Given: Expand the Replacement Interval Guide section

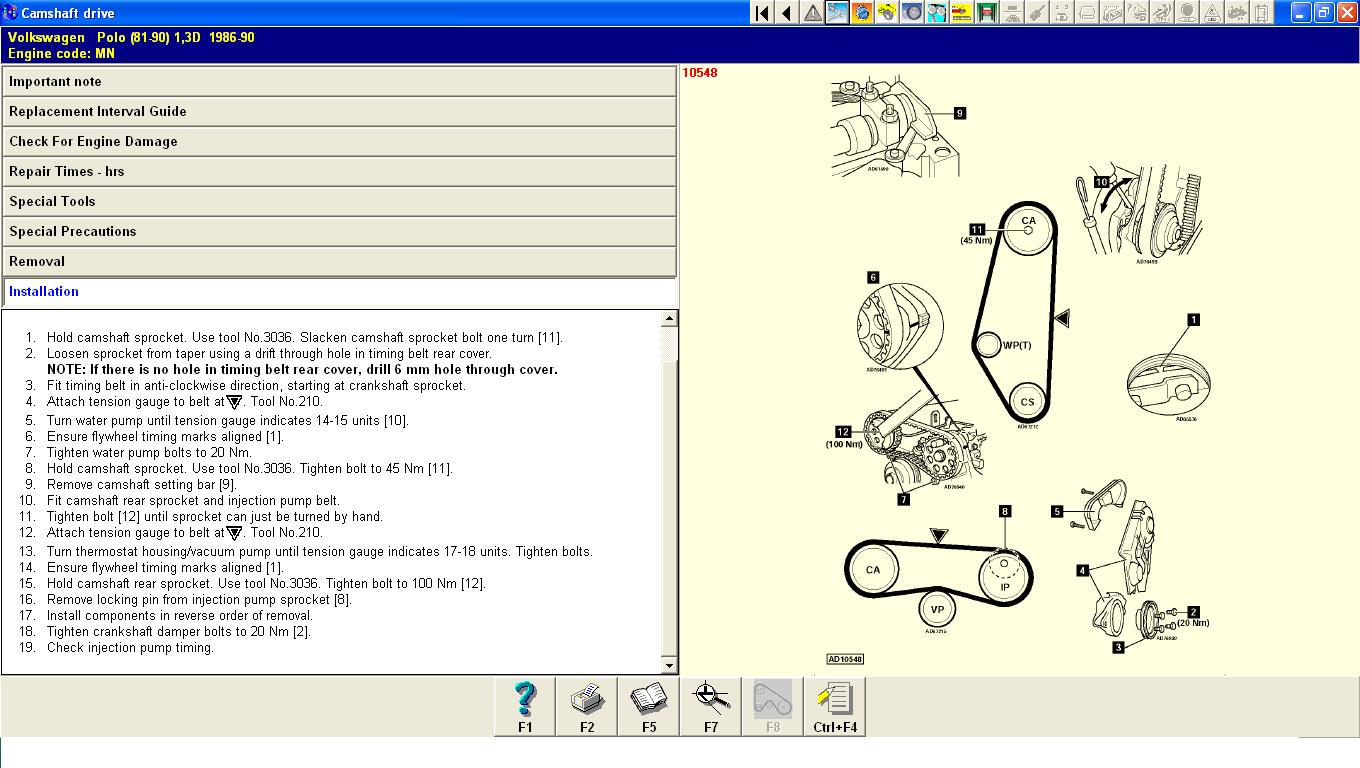Looking at the screenshot, I should click(339, 112).
